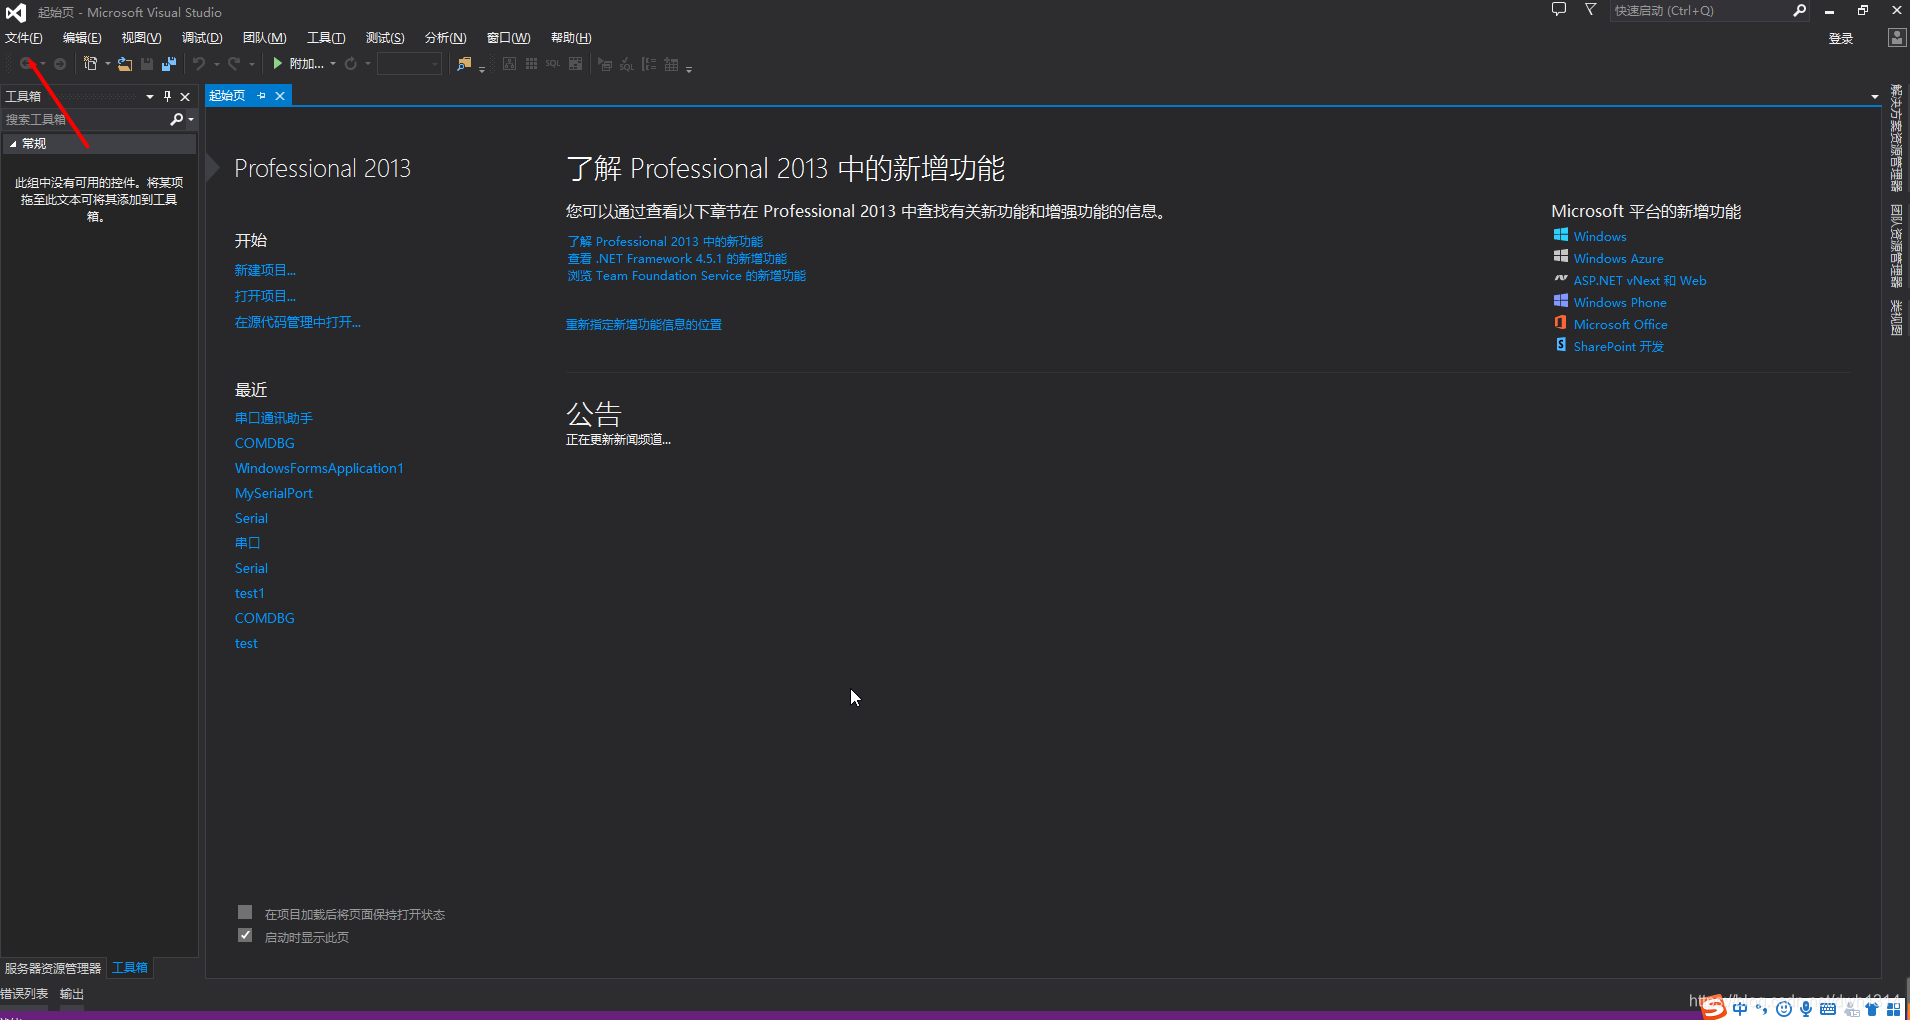Viewport: 1910px width, 1020px height.
Task: Click the feedback speech bubble icon
Action: 1559,10
